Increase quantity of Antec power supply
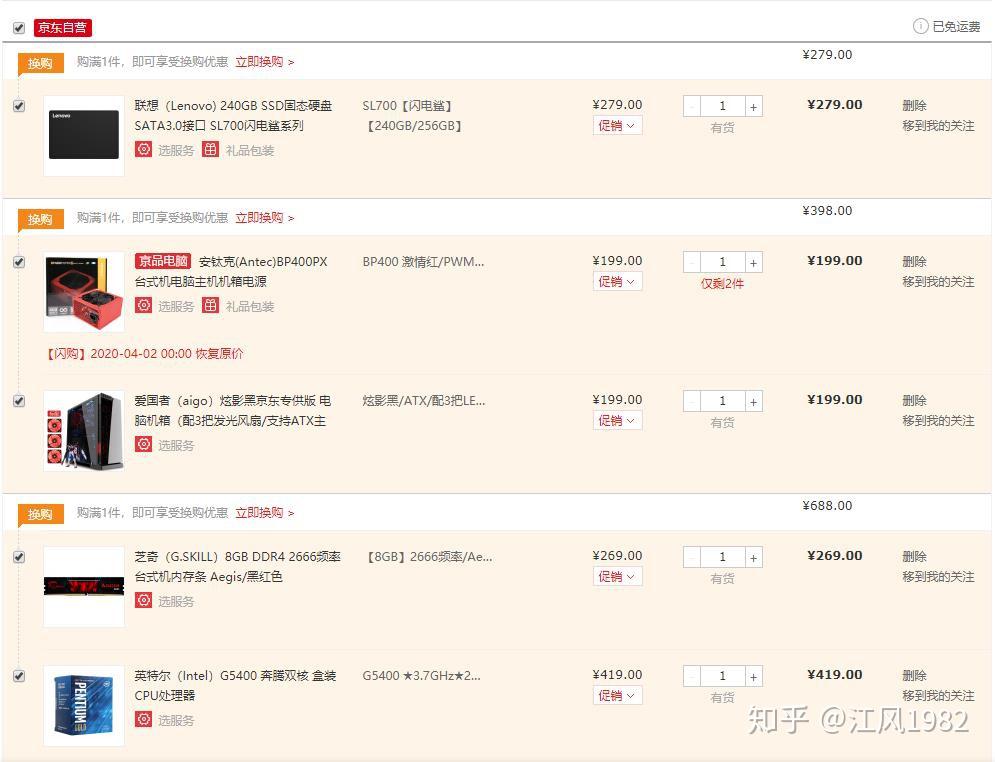 coord(753,263)
